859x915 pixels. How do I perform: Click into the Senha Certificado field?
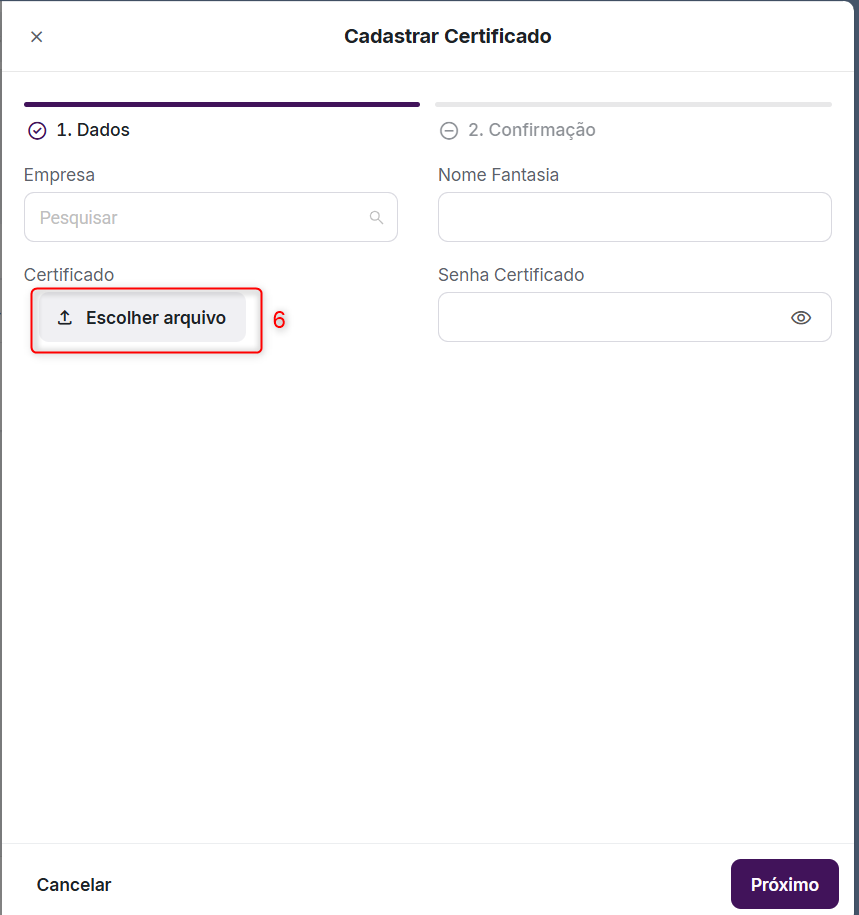pyautogui.click(x=612, y=318)
